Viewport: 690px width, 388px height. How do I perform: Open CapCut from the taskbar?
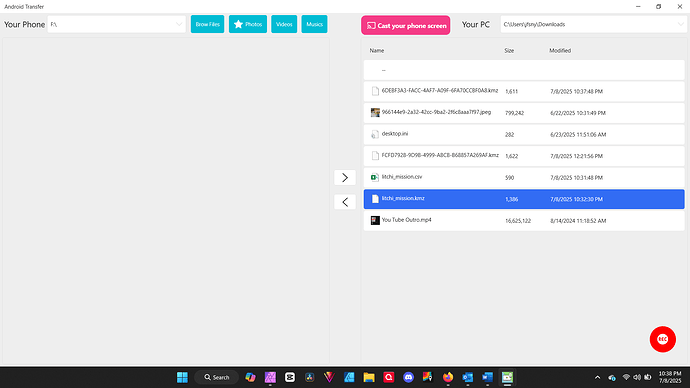click(x=290, y=377)
